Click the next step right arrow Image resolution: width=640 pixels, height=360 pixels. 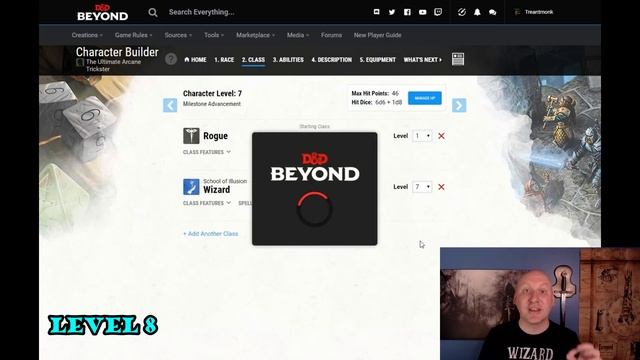459,105
